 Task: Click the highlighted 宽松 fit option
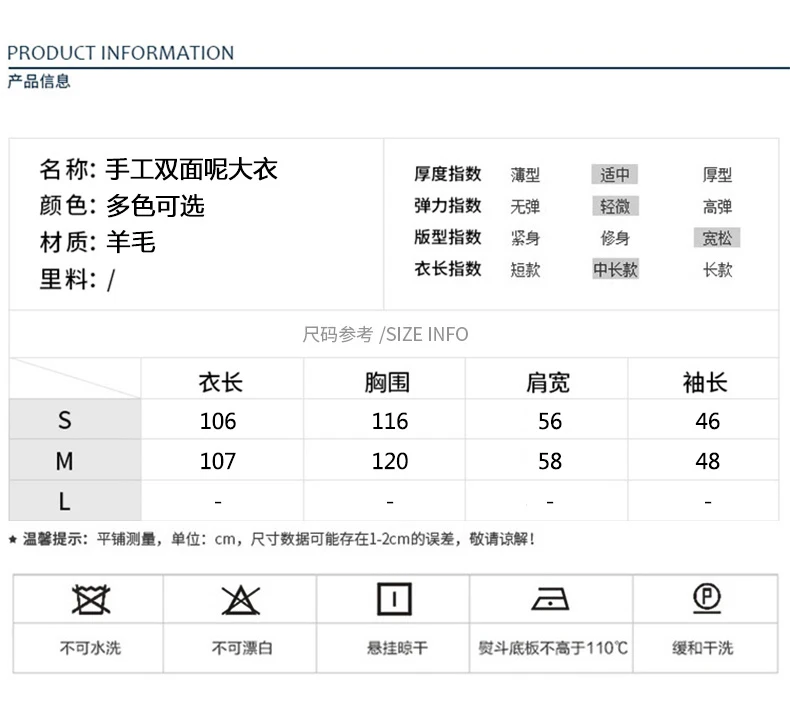point(717,238)
